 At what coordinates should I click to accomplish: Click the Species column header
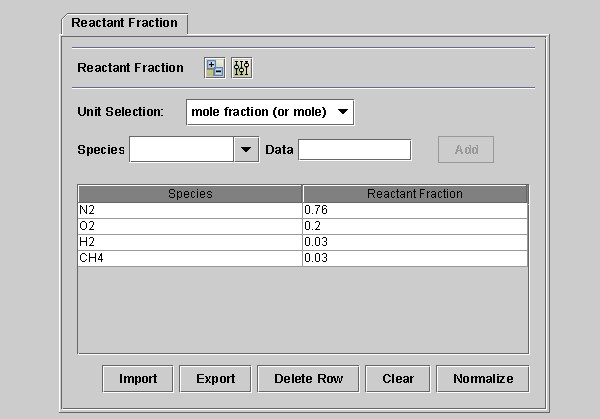point(190,194)
